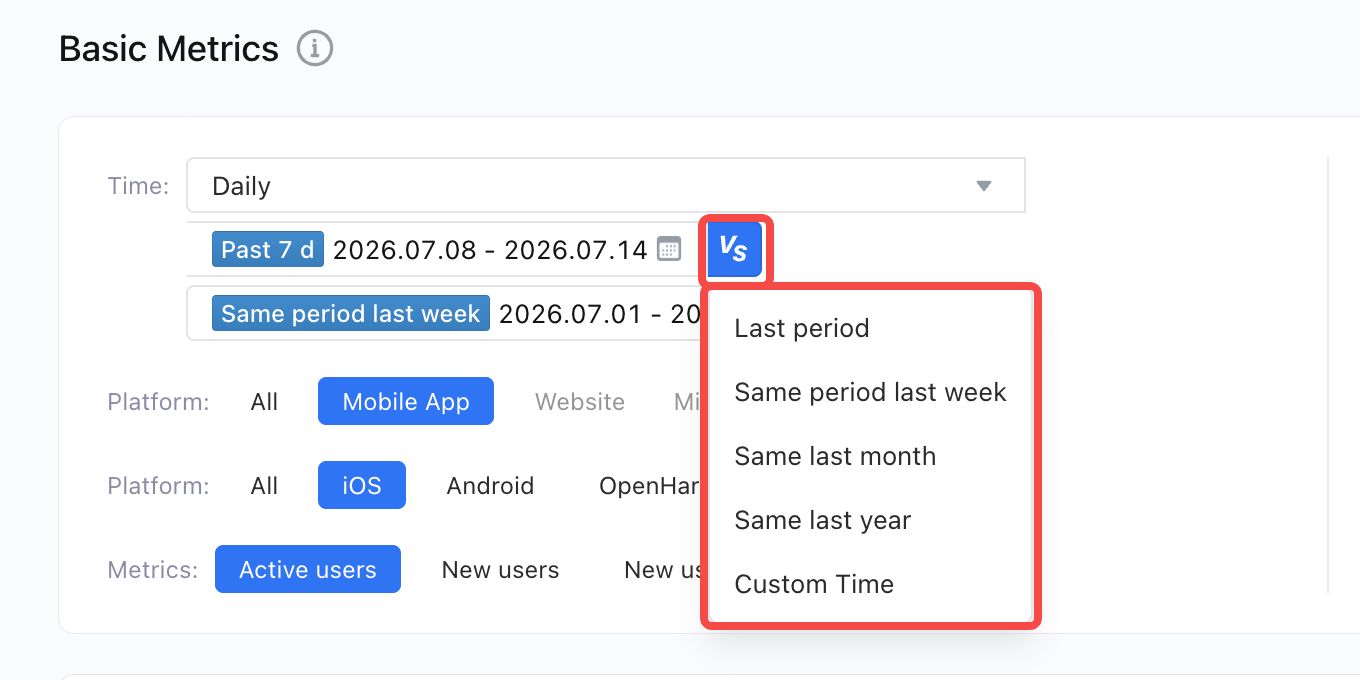Image resolution: width=1360 pixels, height=680 pixels.
Task: Click the VS compare button
Action: pos(735,250)
